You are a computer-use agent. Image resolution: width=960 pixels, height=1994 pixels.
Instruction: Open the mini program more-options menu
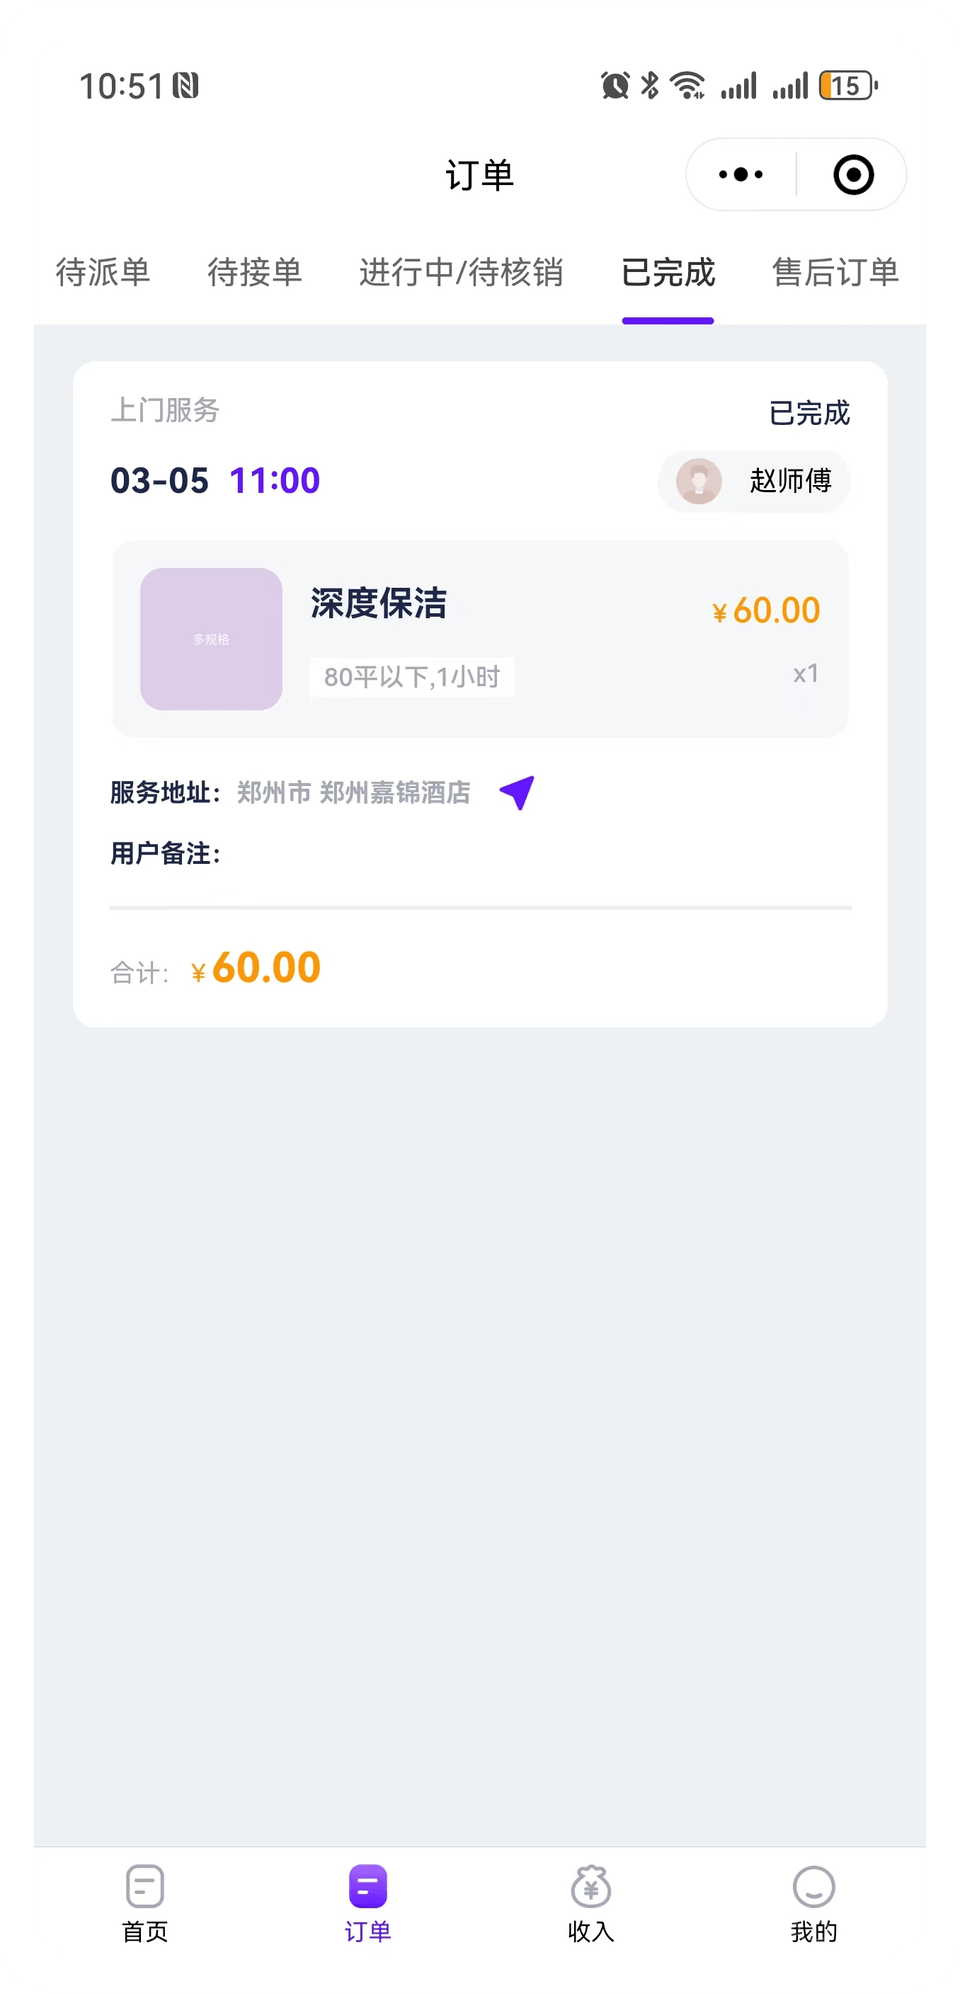click(x=741, y=175)
